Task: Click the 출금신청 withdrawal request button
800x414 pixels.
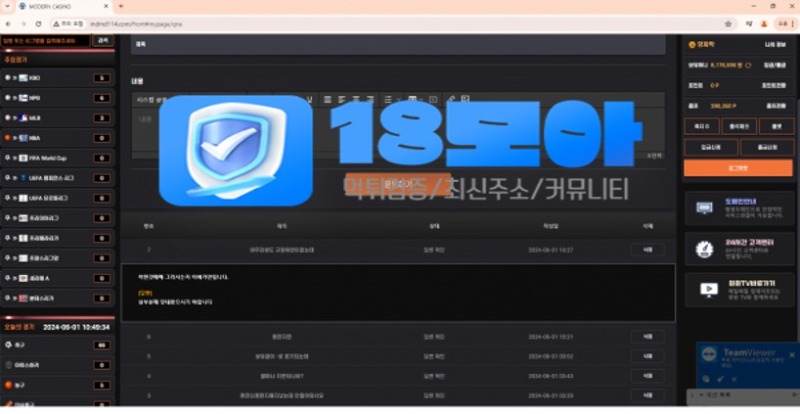Action: click(766, 147)
